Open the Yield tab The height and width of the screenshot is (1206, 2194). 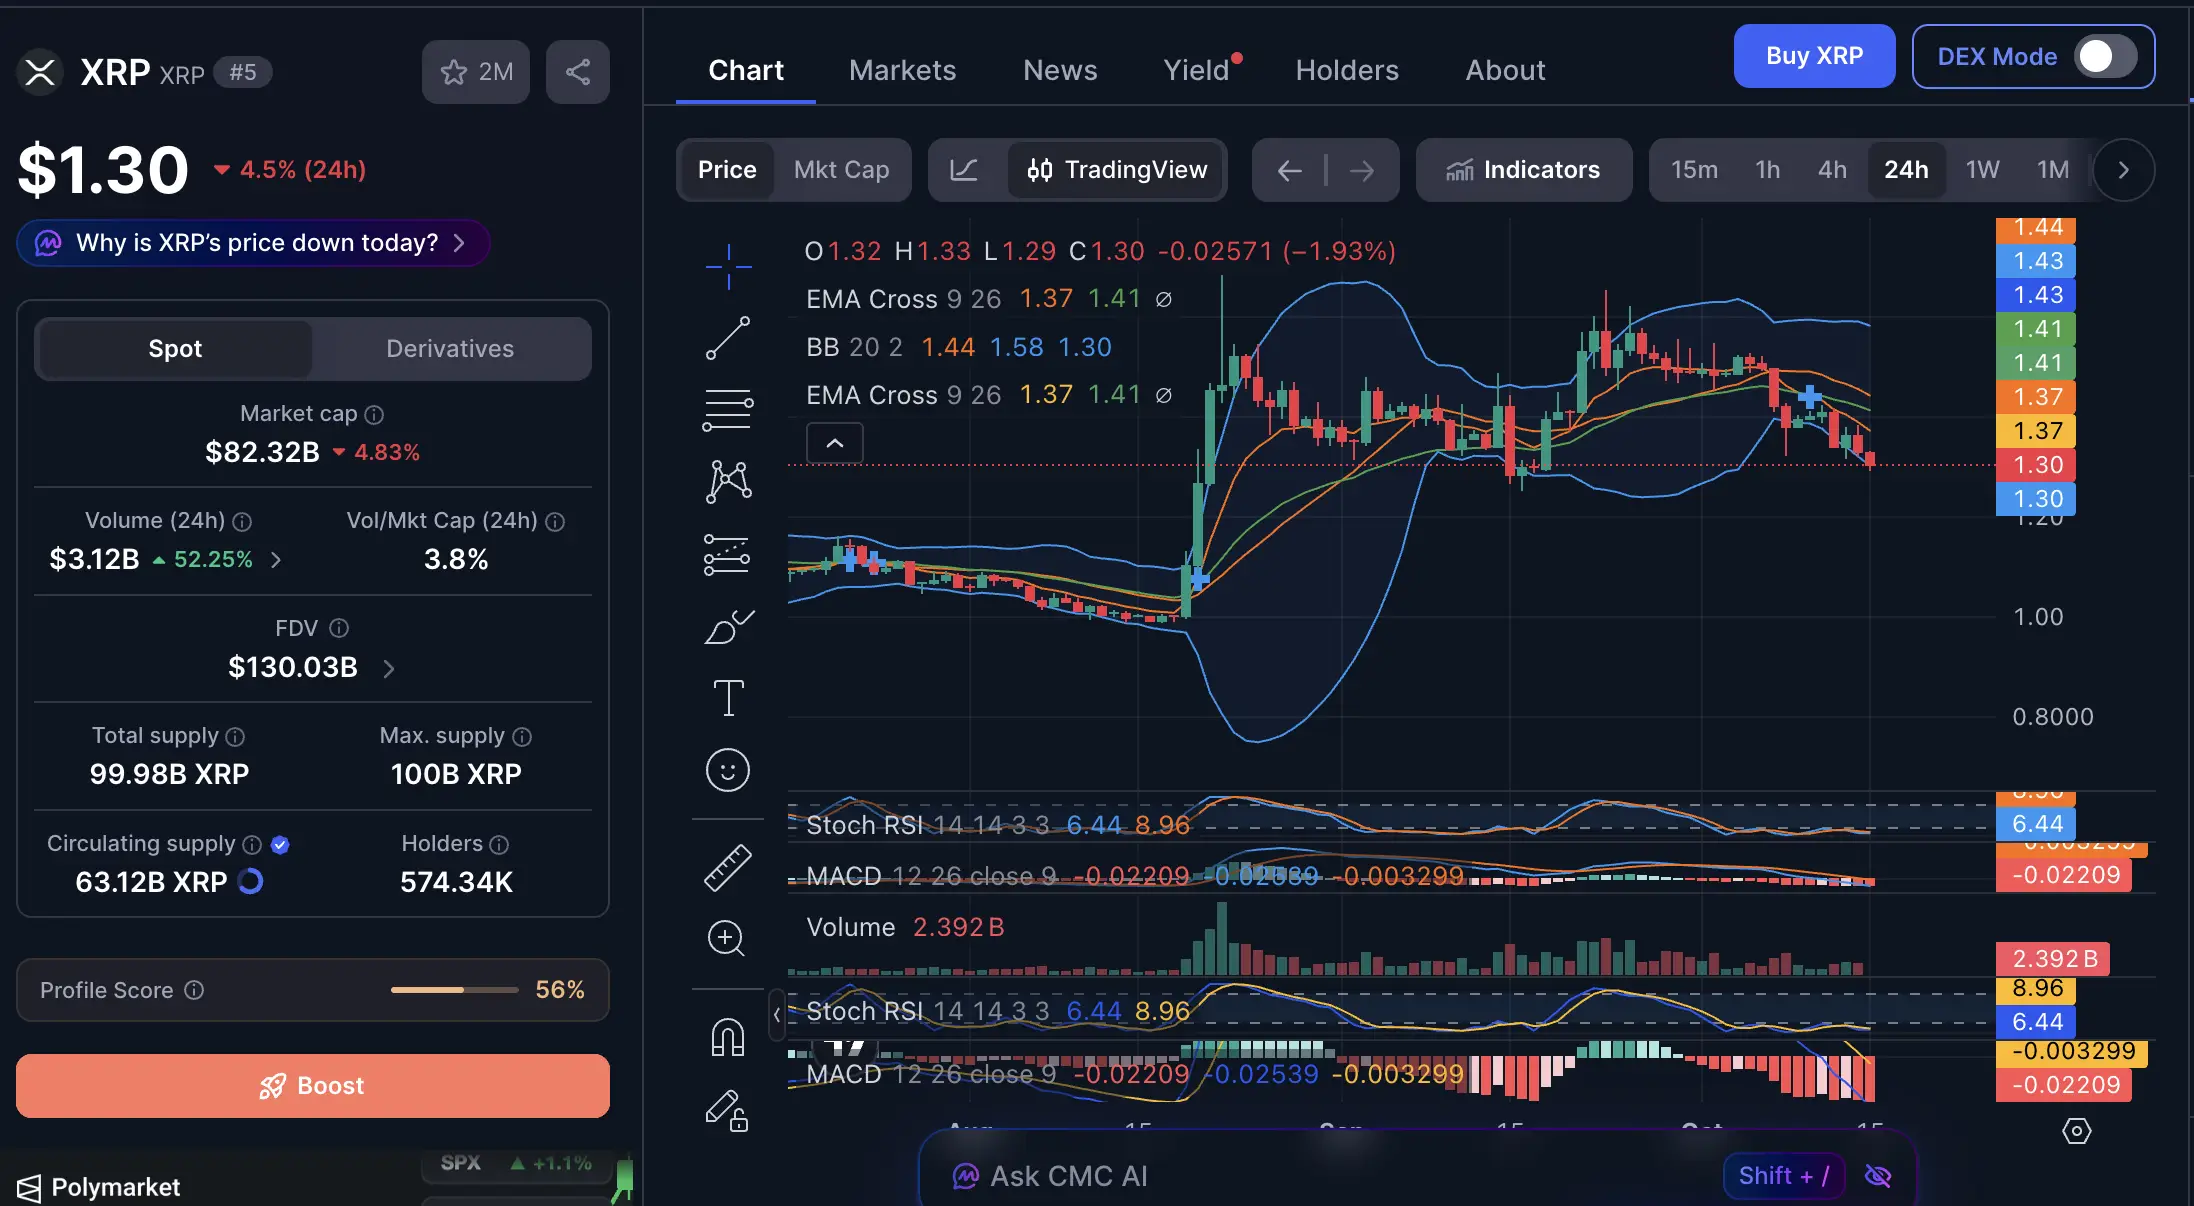point(1198,71)
